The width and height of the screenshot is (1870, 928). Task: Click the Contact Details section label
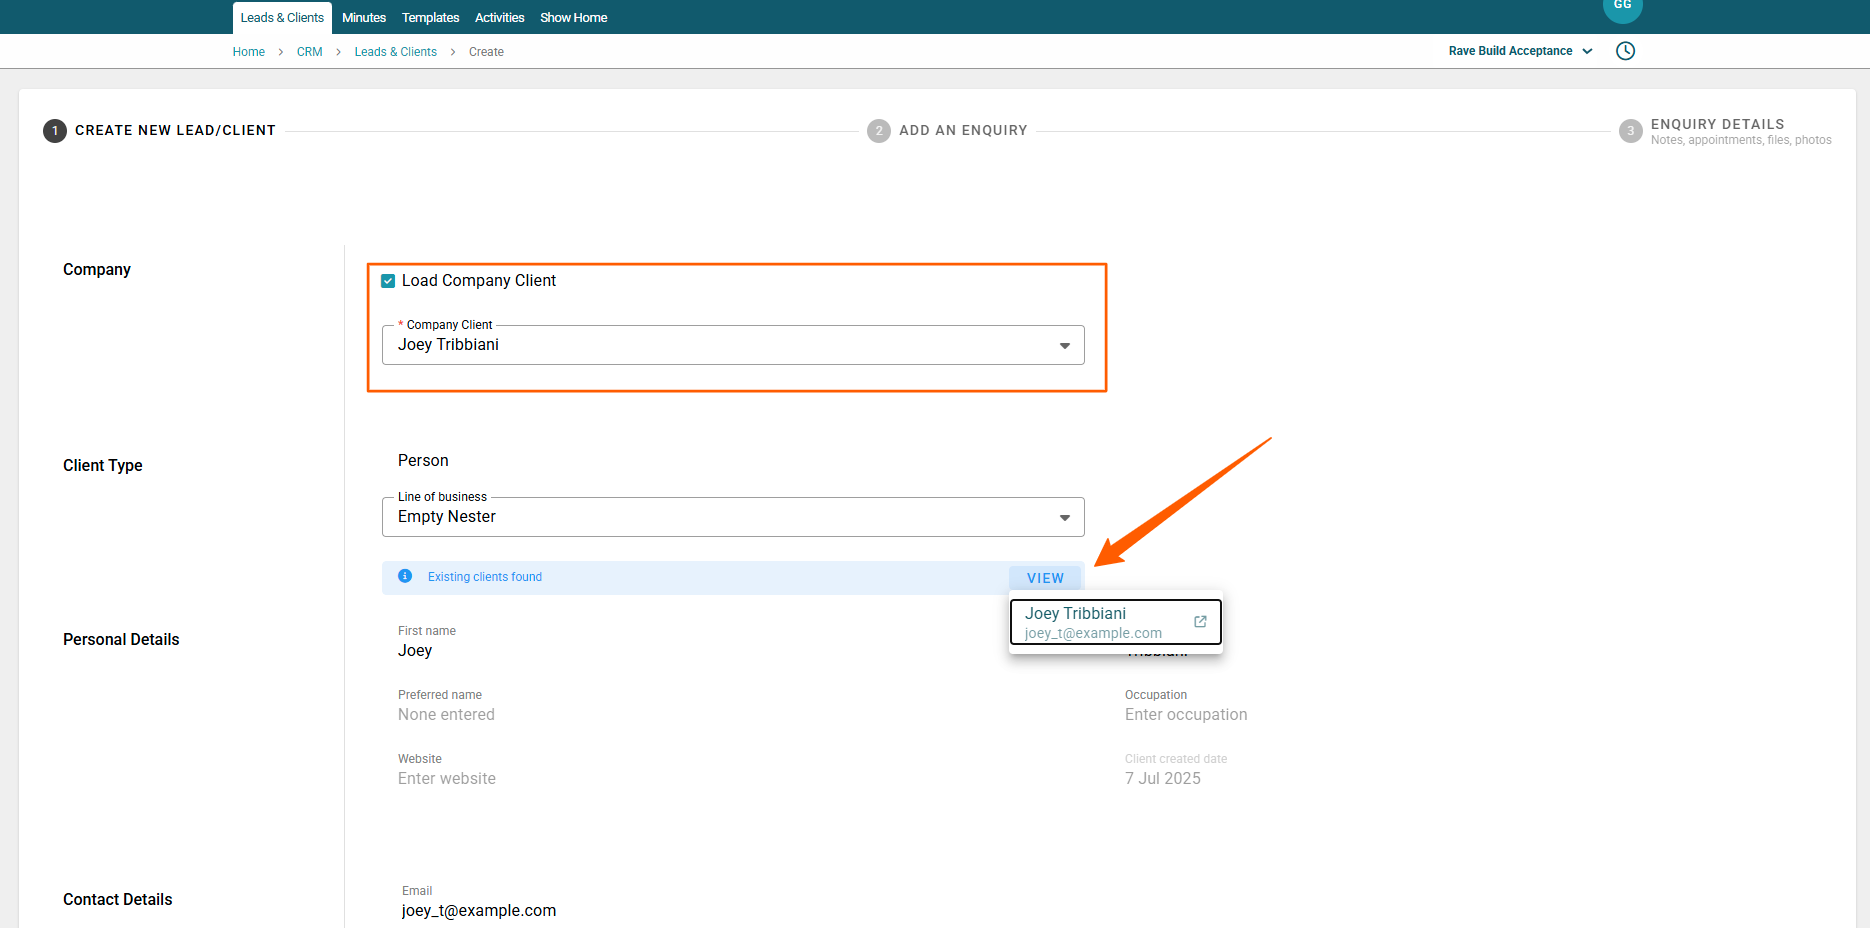118,900
